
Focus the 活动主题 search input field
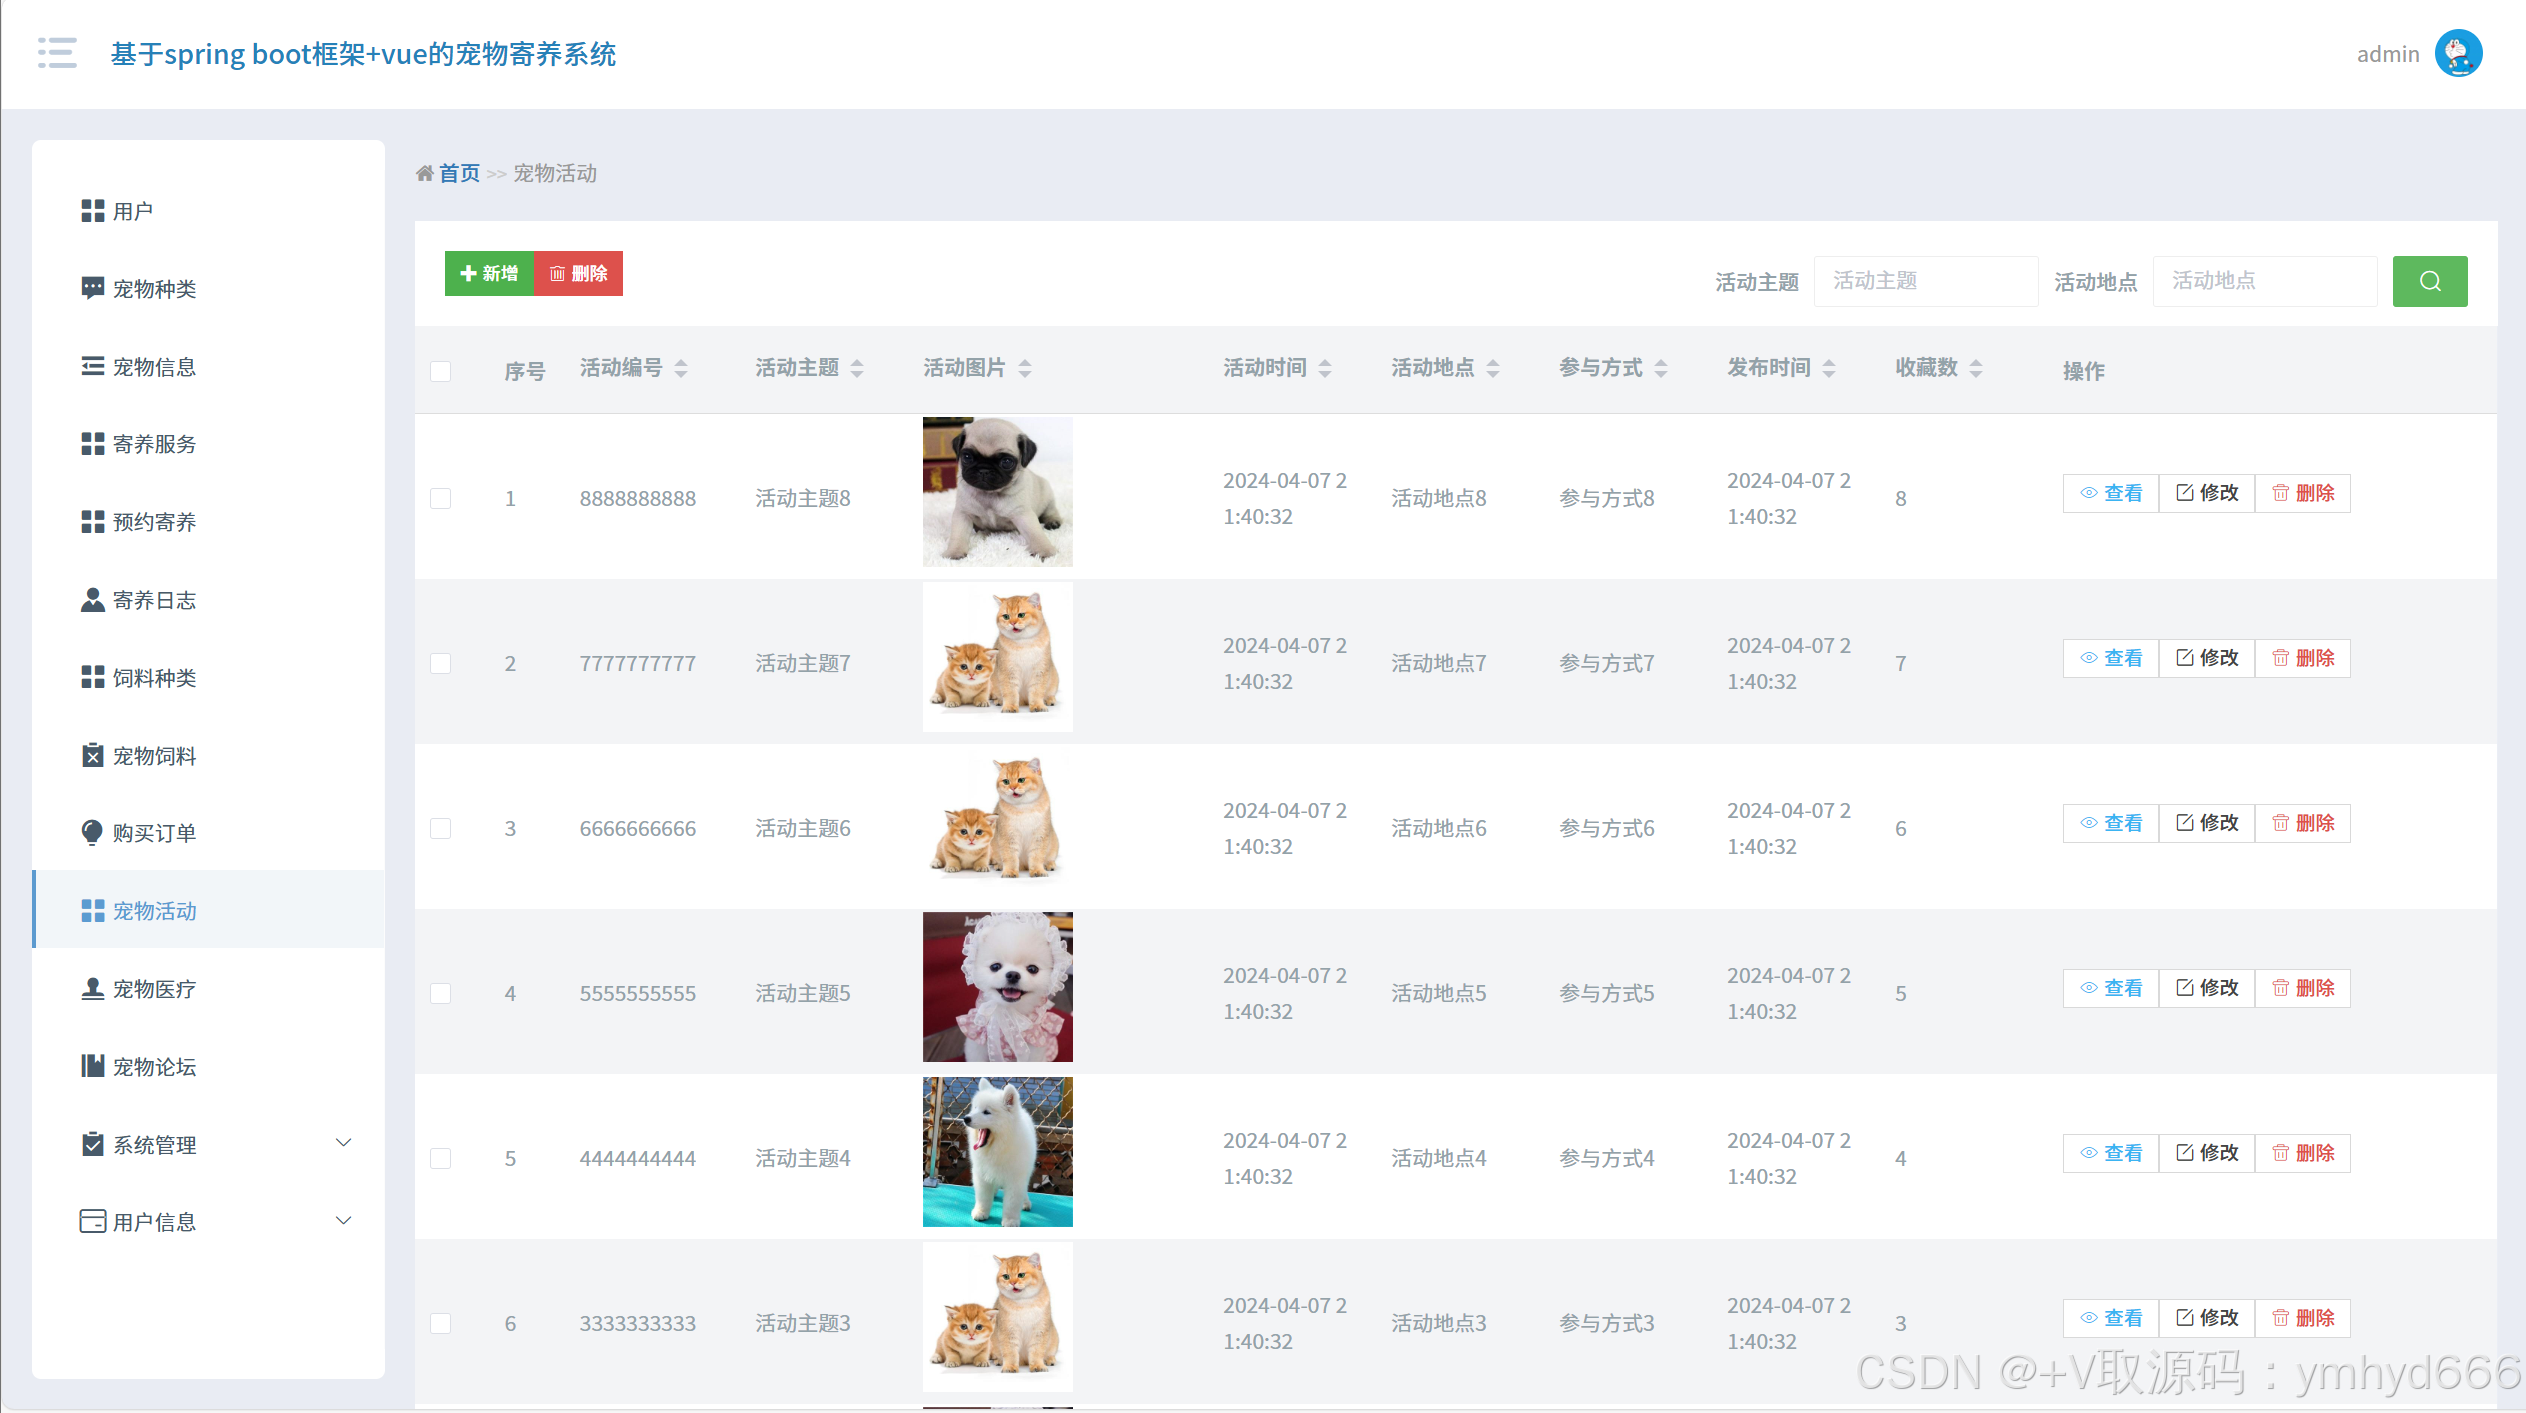click(1925, 281)
